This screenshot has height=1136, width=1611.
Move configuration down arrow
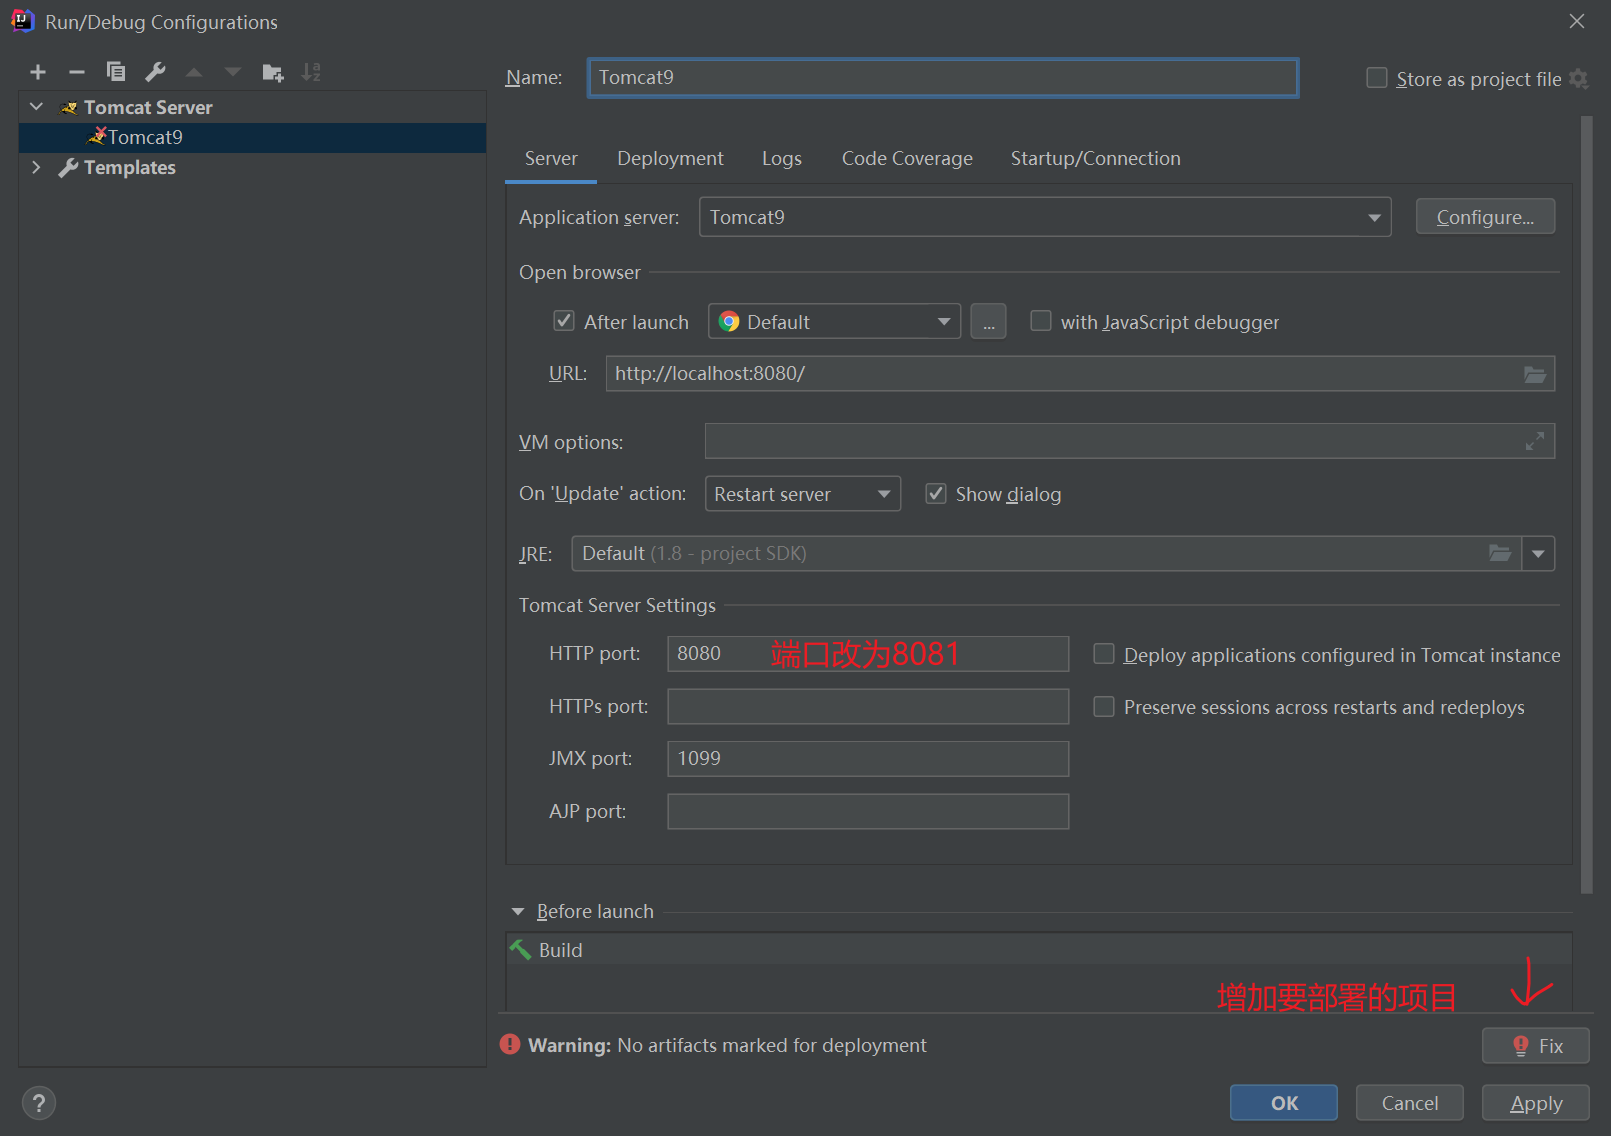(x=233, y=72)
